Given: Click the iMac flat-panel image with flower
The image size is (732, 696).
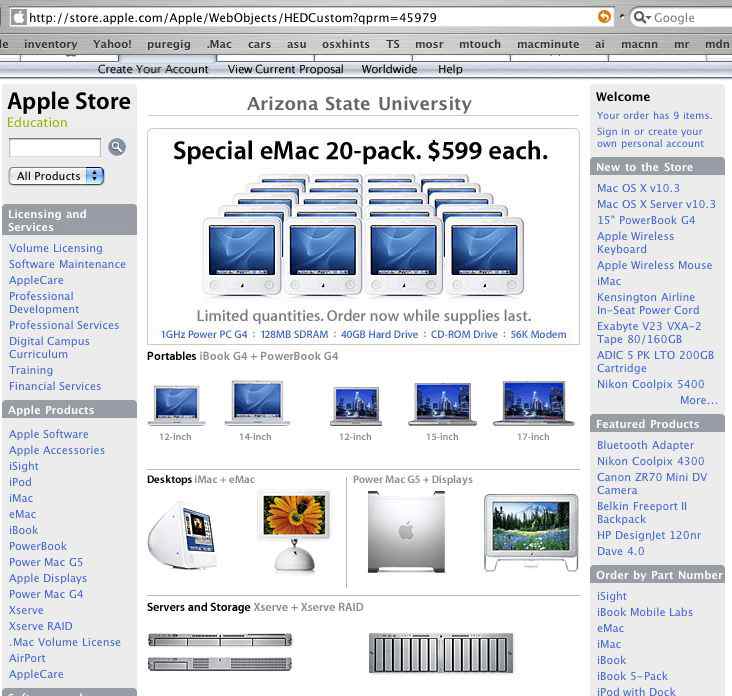Looking at the screenshot, I should 295,532.
